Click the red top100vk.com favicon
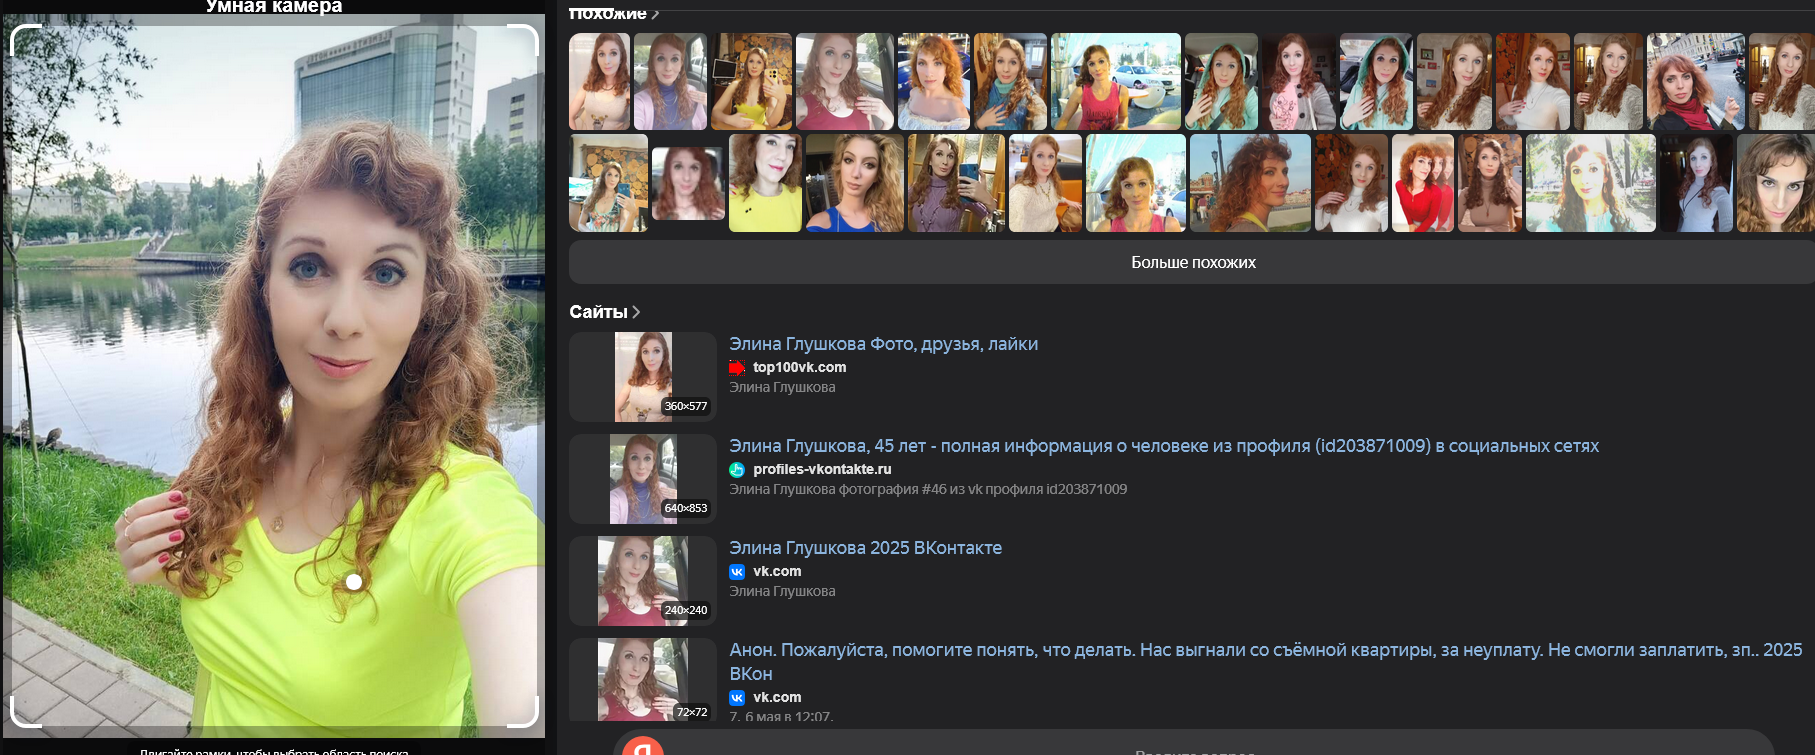This screenshot has width=1815, height=755. [737, 367]
